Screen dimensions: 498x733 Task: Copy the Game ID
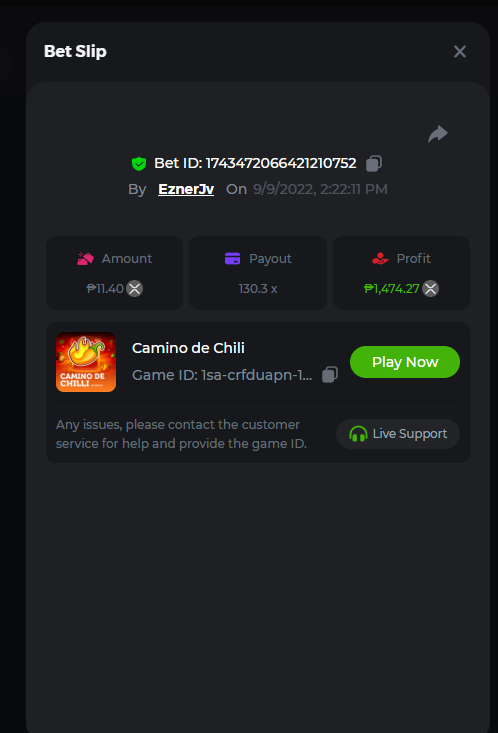click(x=330, y=374)
